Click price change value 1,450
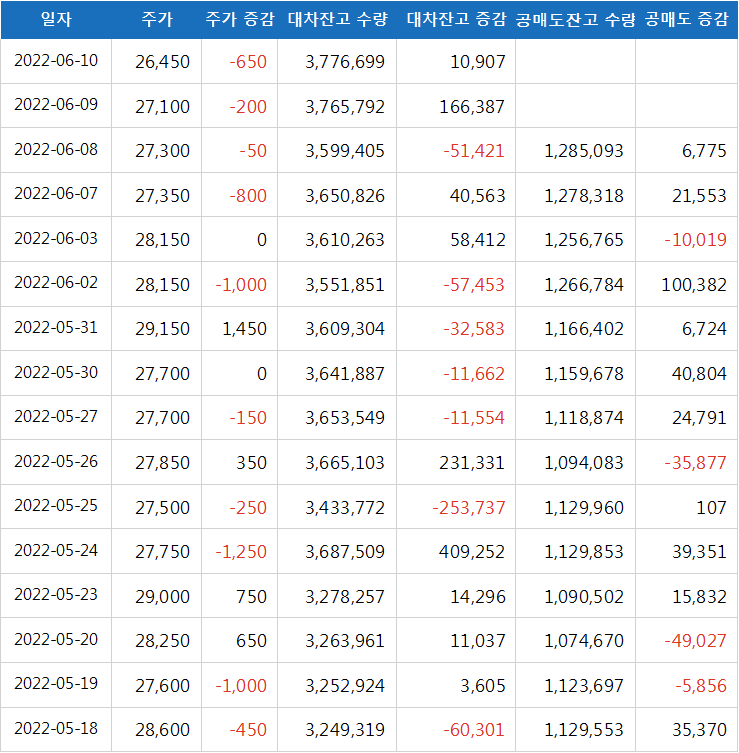This screenshot has height=753, width=739. tap(244, 329)
